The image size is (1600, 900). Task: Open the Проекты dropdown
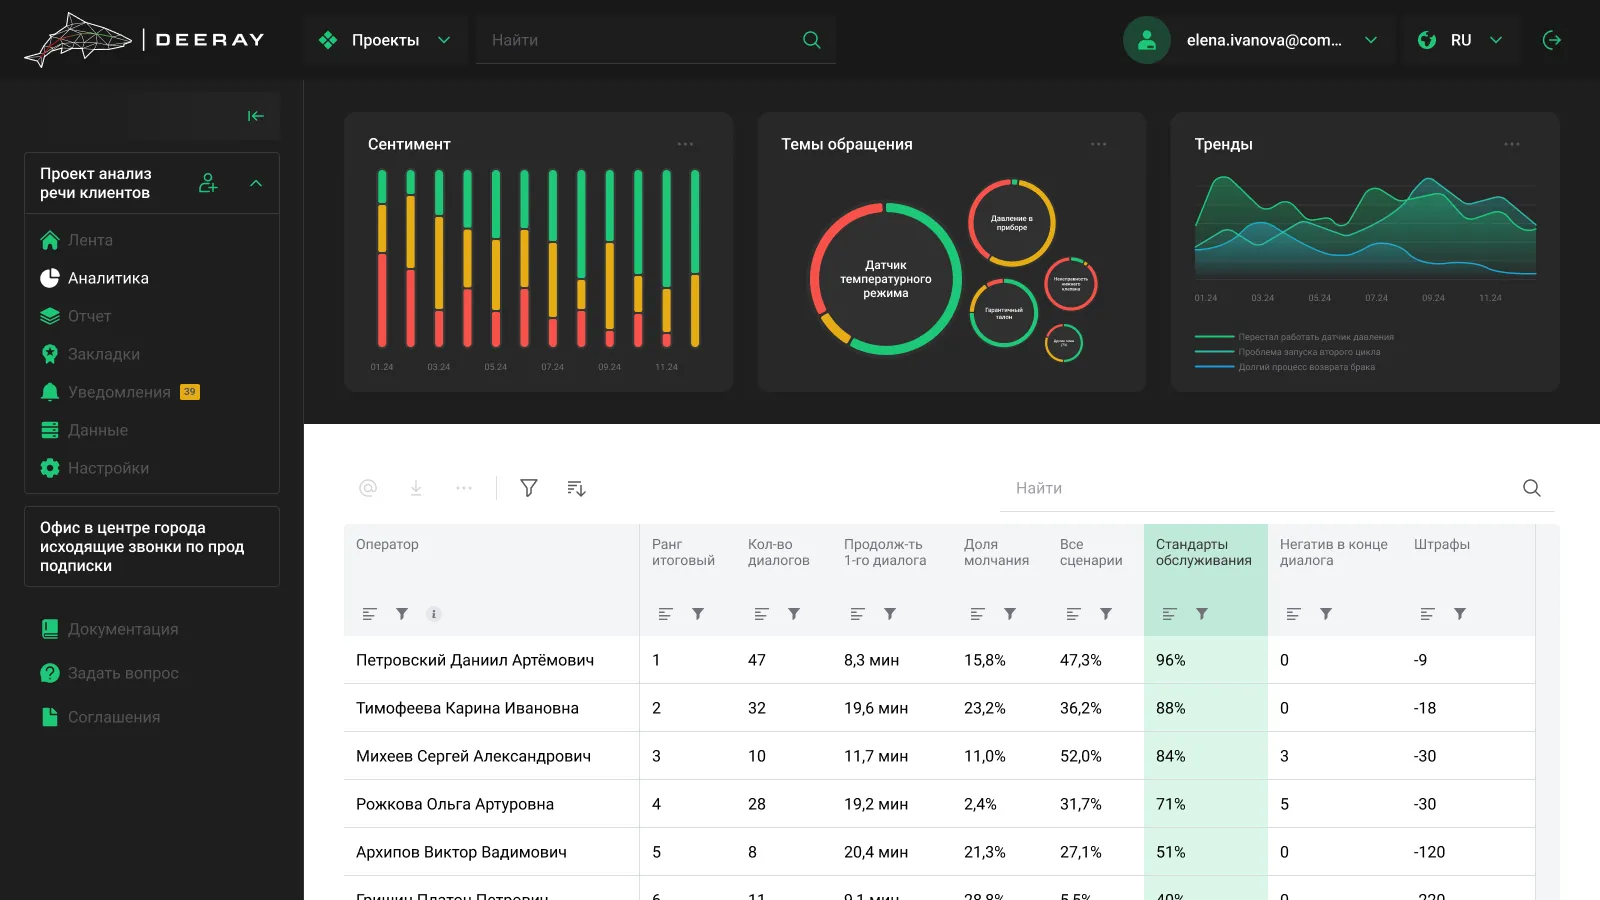(x=385, y=40)
